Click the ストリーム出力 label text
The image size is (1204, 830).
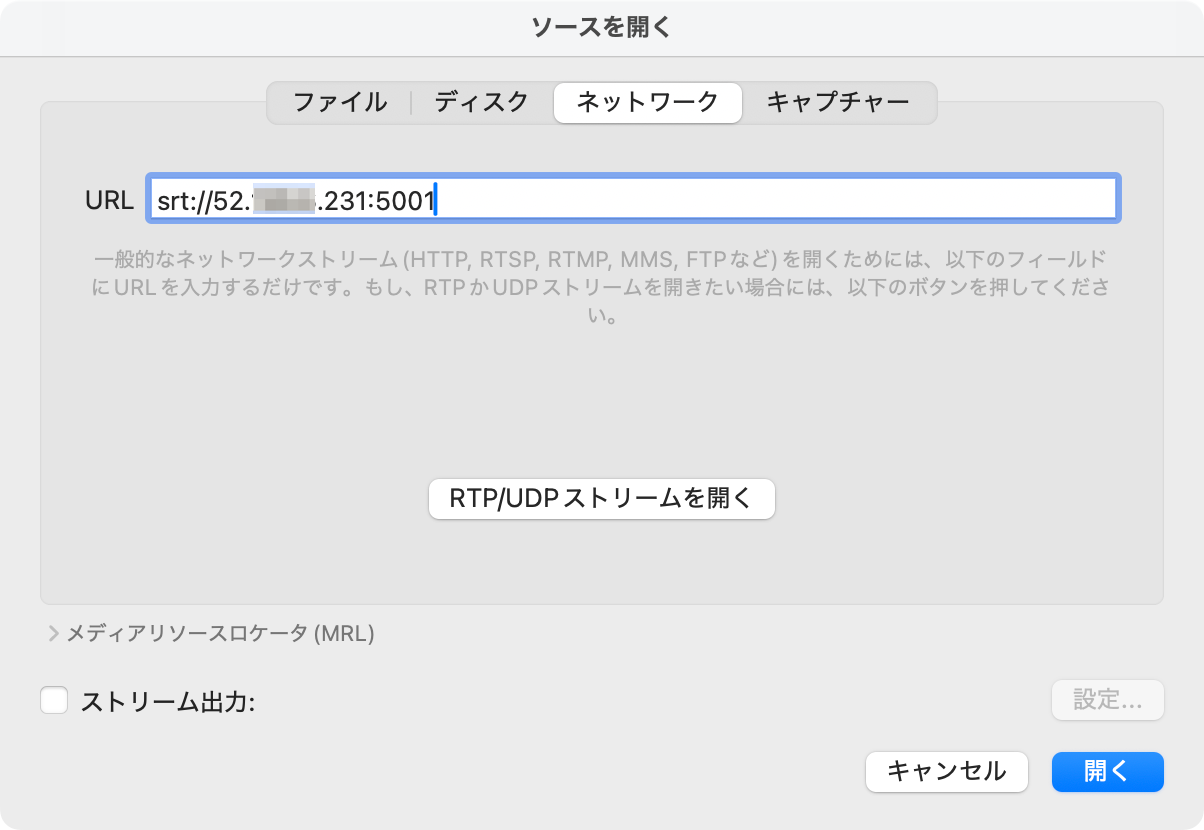[x=168, y=702]
